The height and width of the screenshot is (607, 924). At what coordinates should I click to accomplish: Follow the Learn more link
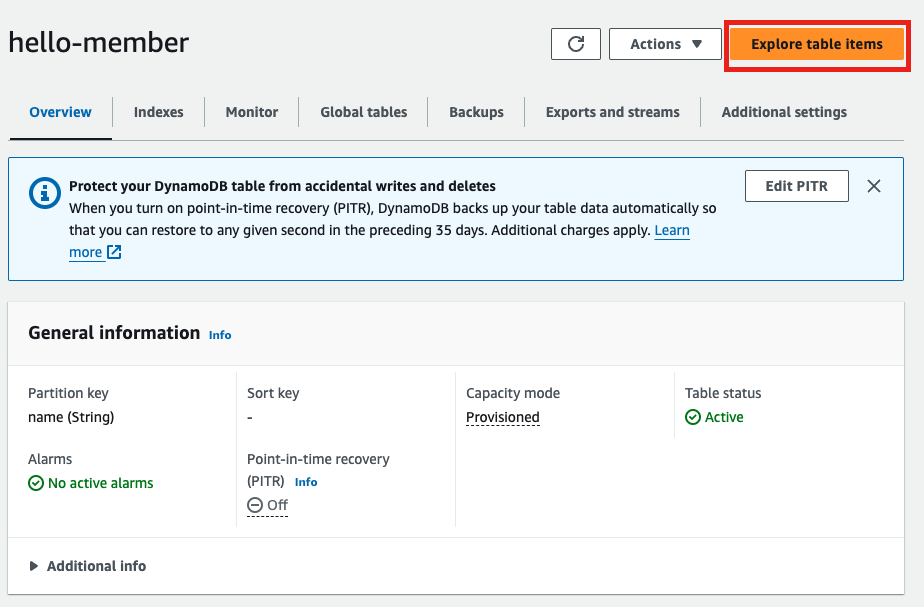671,230
